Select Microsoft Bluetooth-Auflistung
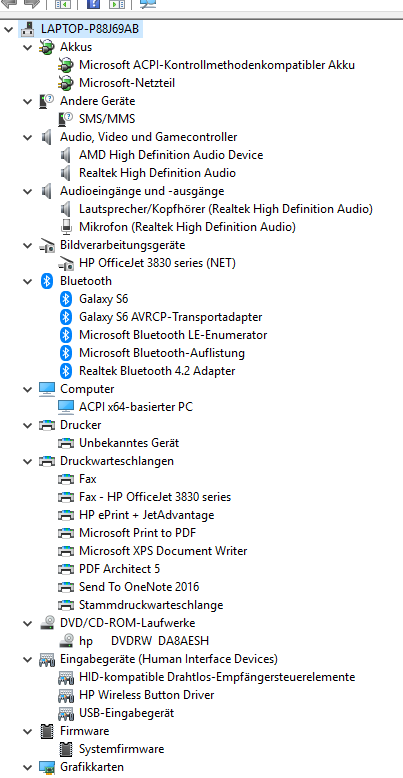 162,353
